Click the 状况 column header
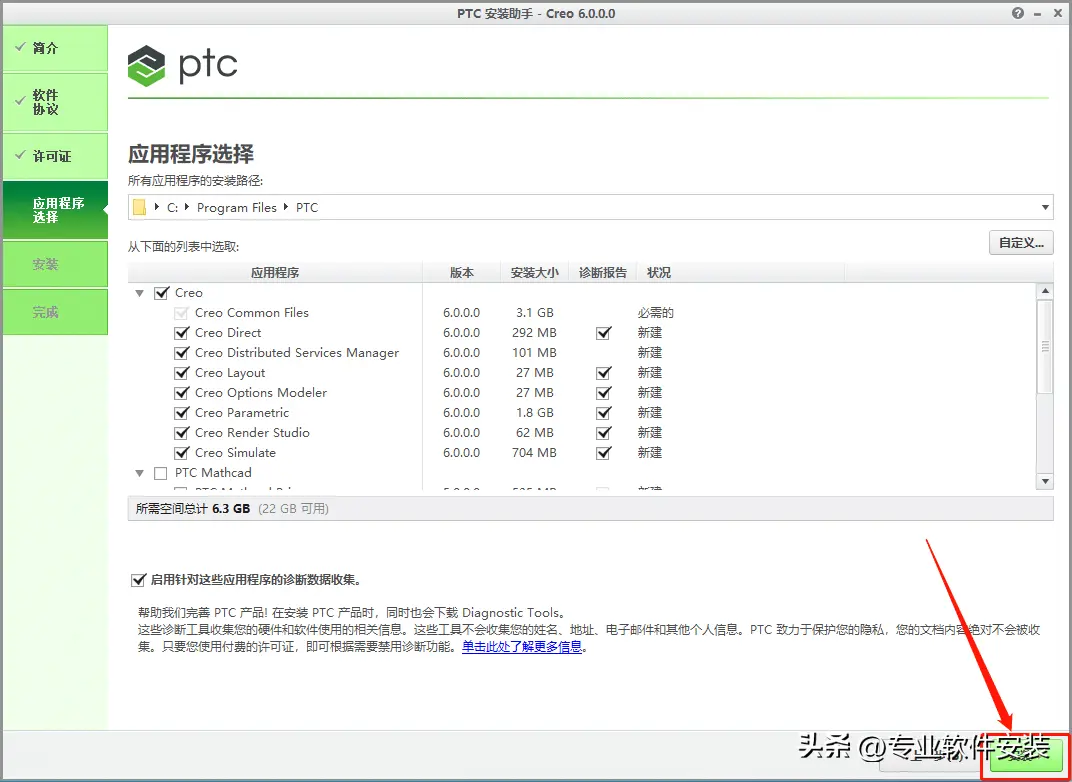 (x=740, y=273)
